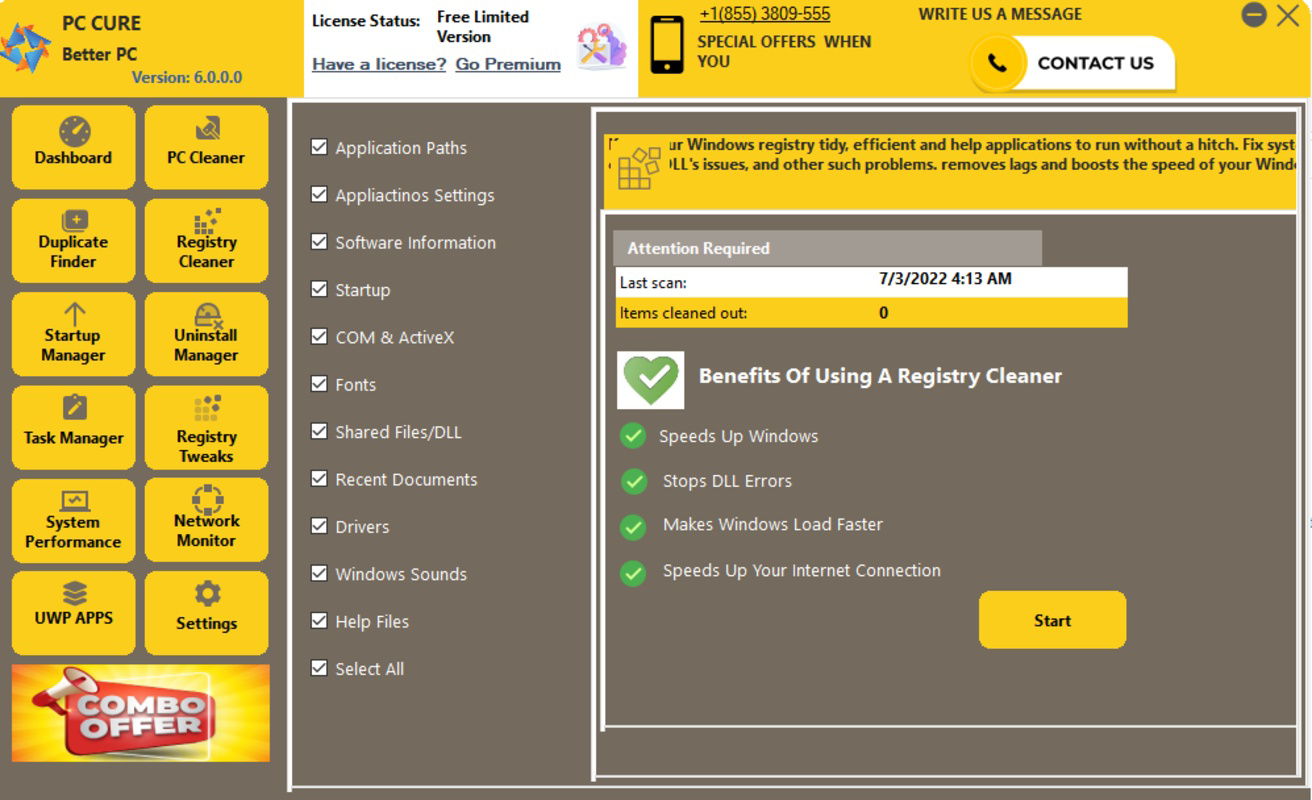Image resolution: width=1312 pixels, height=800 pixels.
Task: Click the support phone number link
Action: point(765,14)
